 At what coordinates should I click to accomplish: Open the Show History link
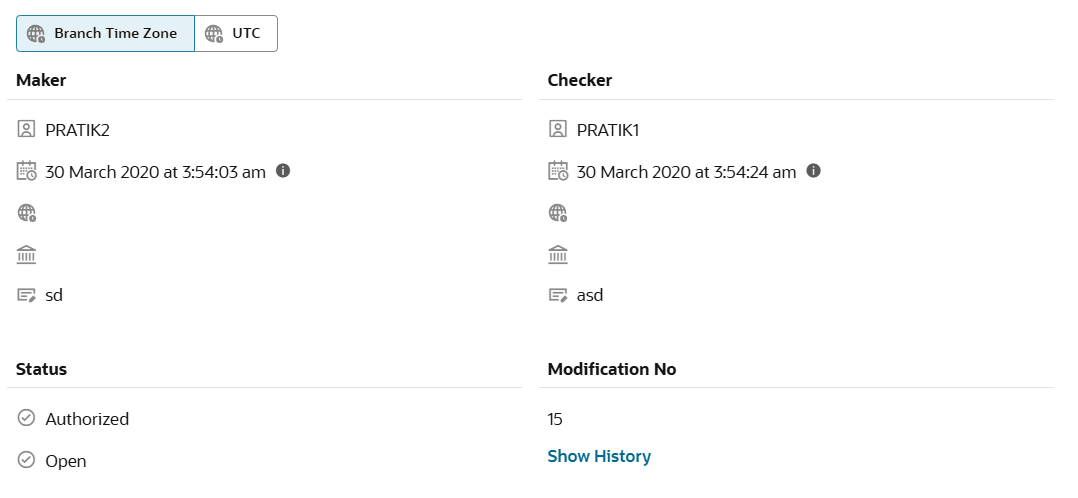click(599, 457)
